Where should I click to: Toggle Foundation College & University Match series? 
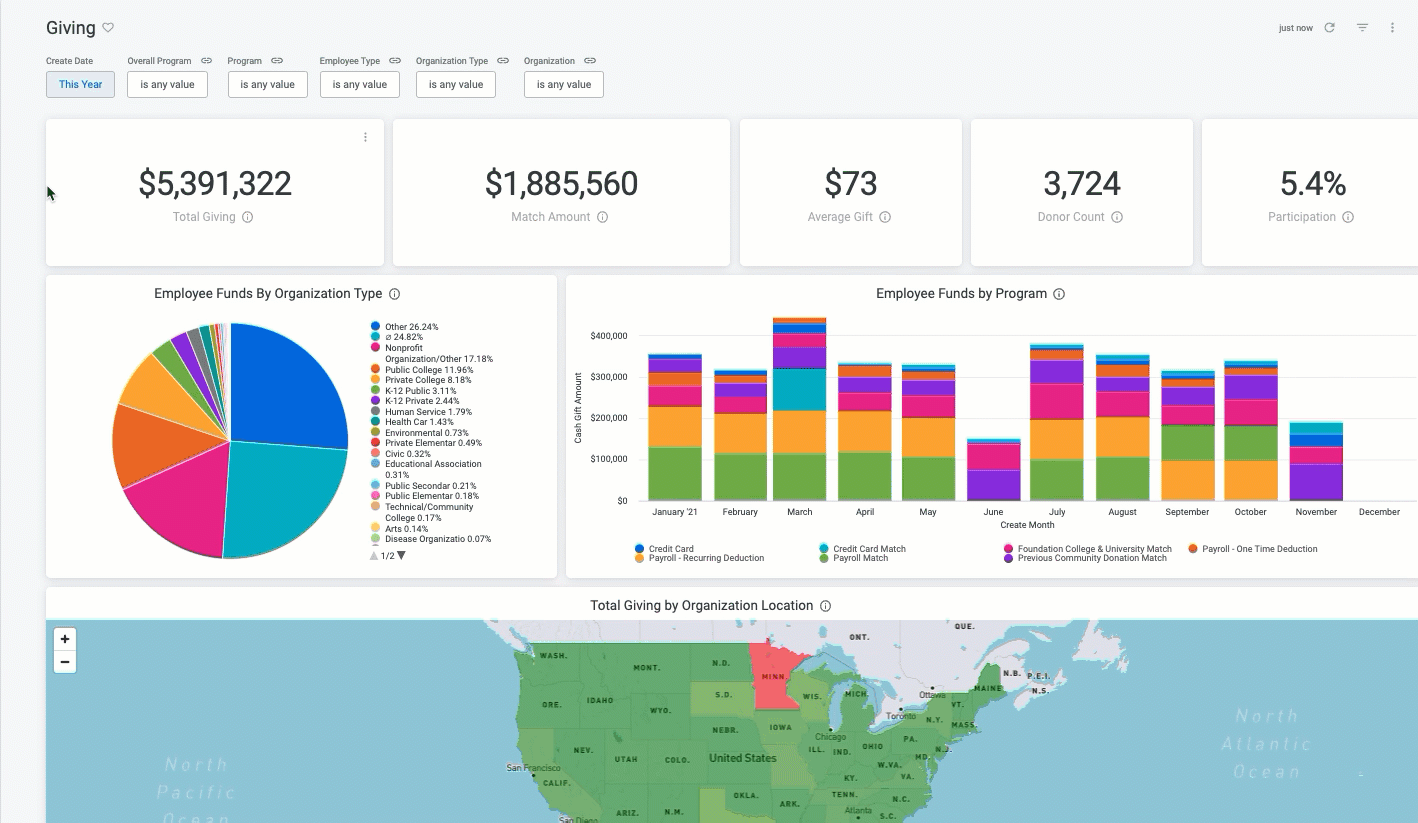click(1088, 549)
